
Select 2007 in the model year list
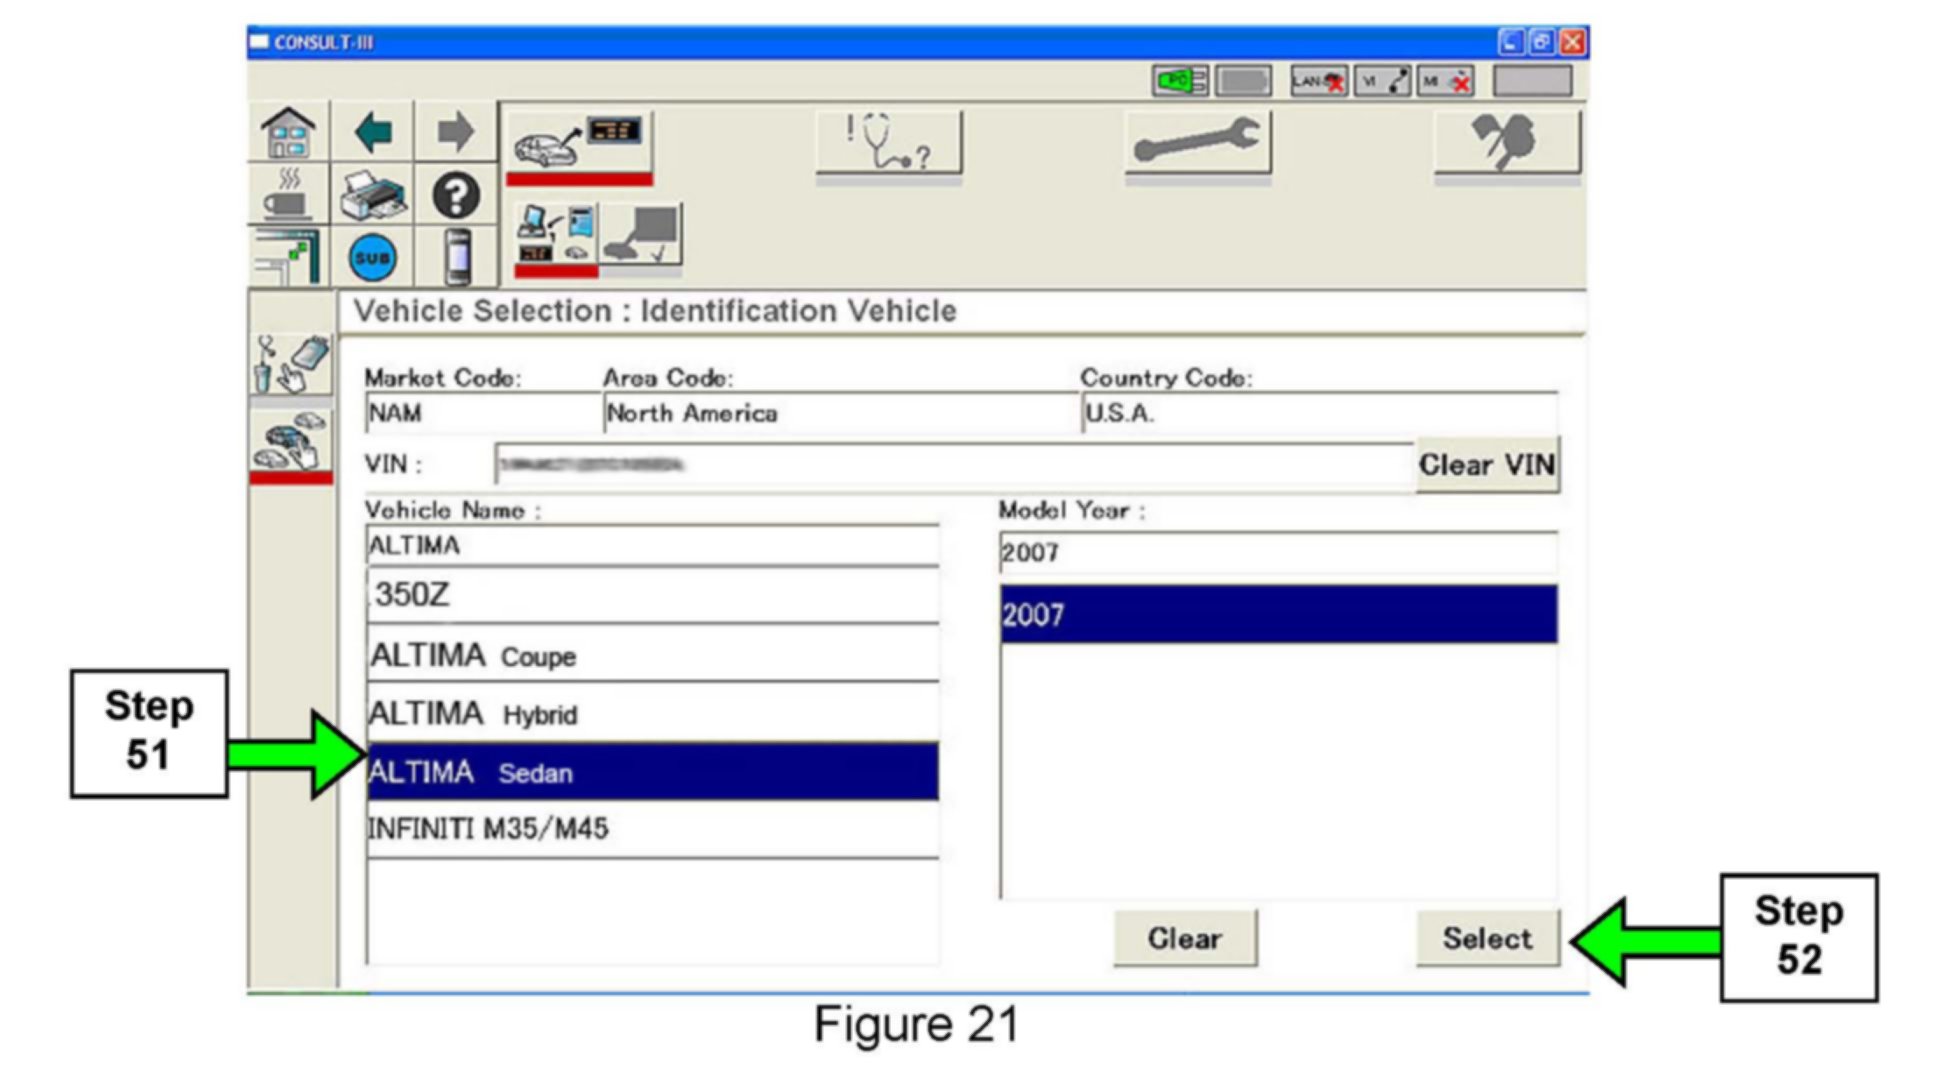(1278, 614)
